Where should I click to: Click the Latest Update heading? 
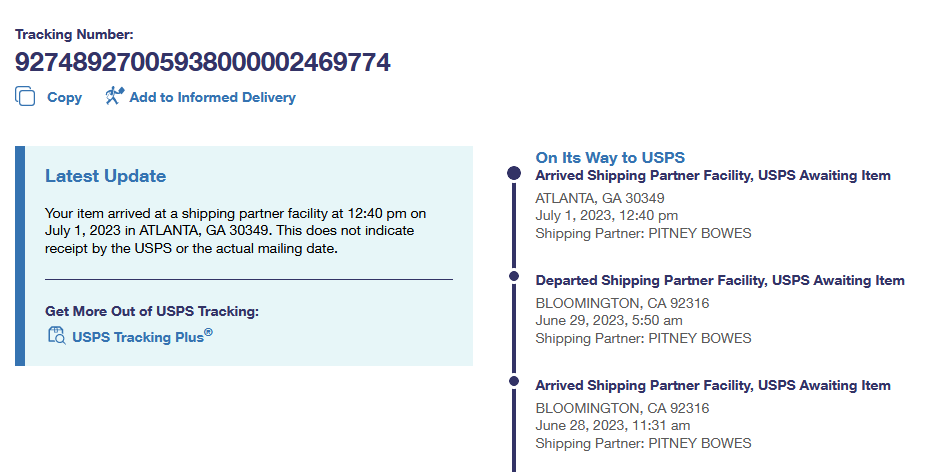pyautogui.click(x=105, y=176)
